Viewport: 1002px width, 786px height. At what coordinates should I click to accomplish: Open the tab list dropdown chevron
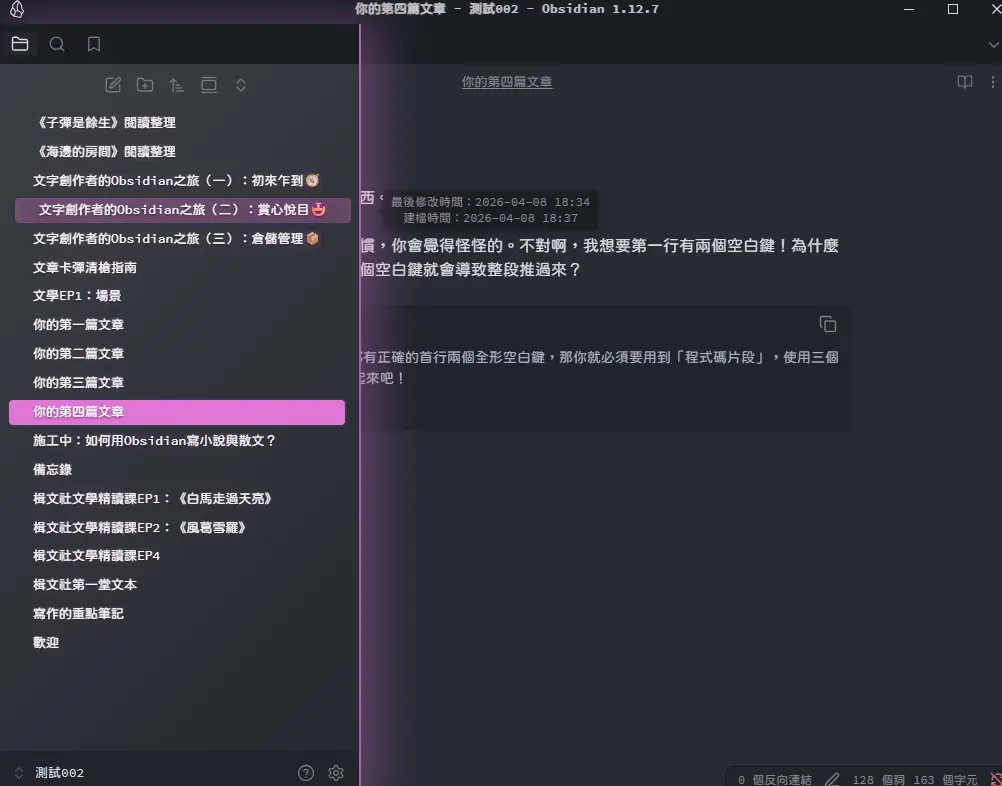tap(991, 44)
